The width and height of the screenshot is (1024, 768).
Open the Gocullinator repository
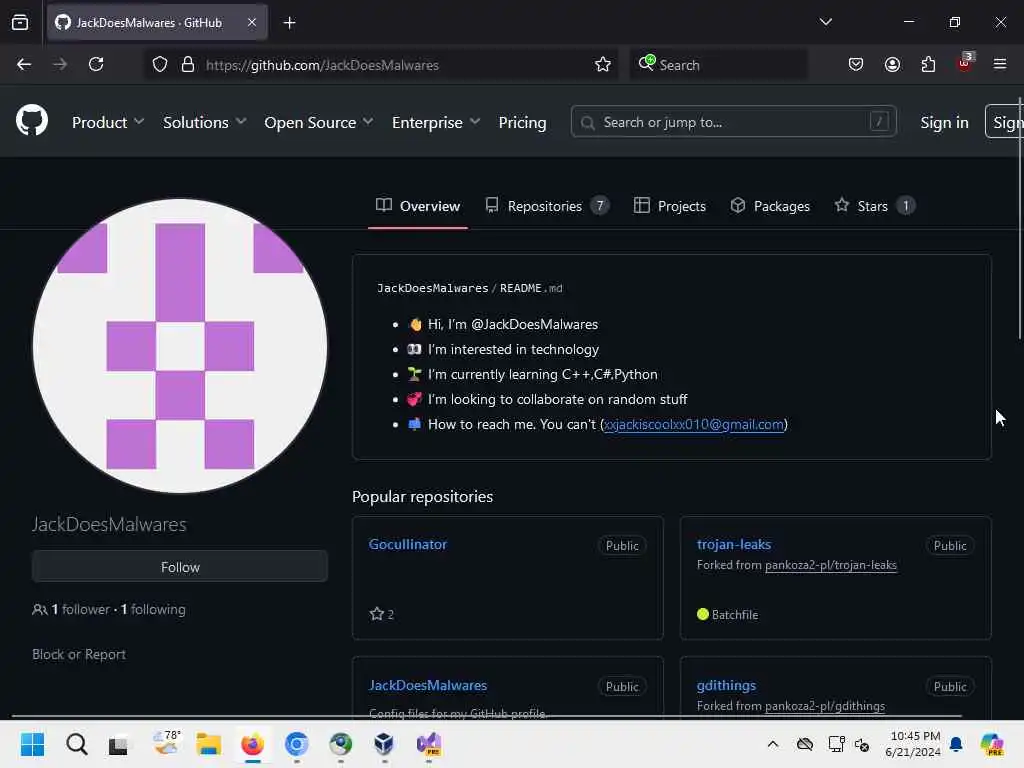(408, 544)
